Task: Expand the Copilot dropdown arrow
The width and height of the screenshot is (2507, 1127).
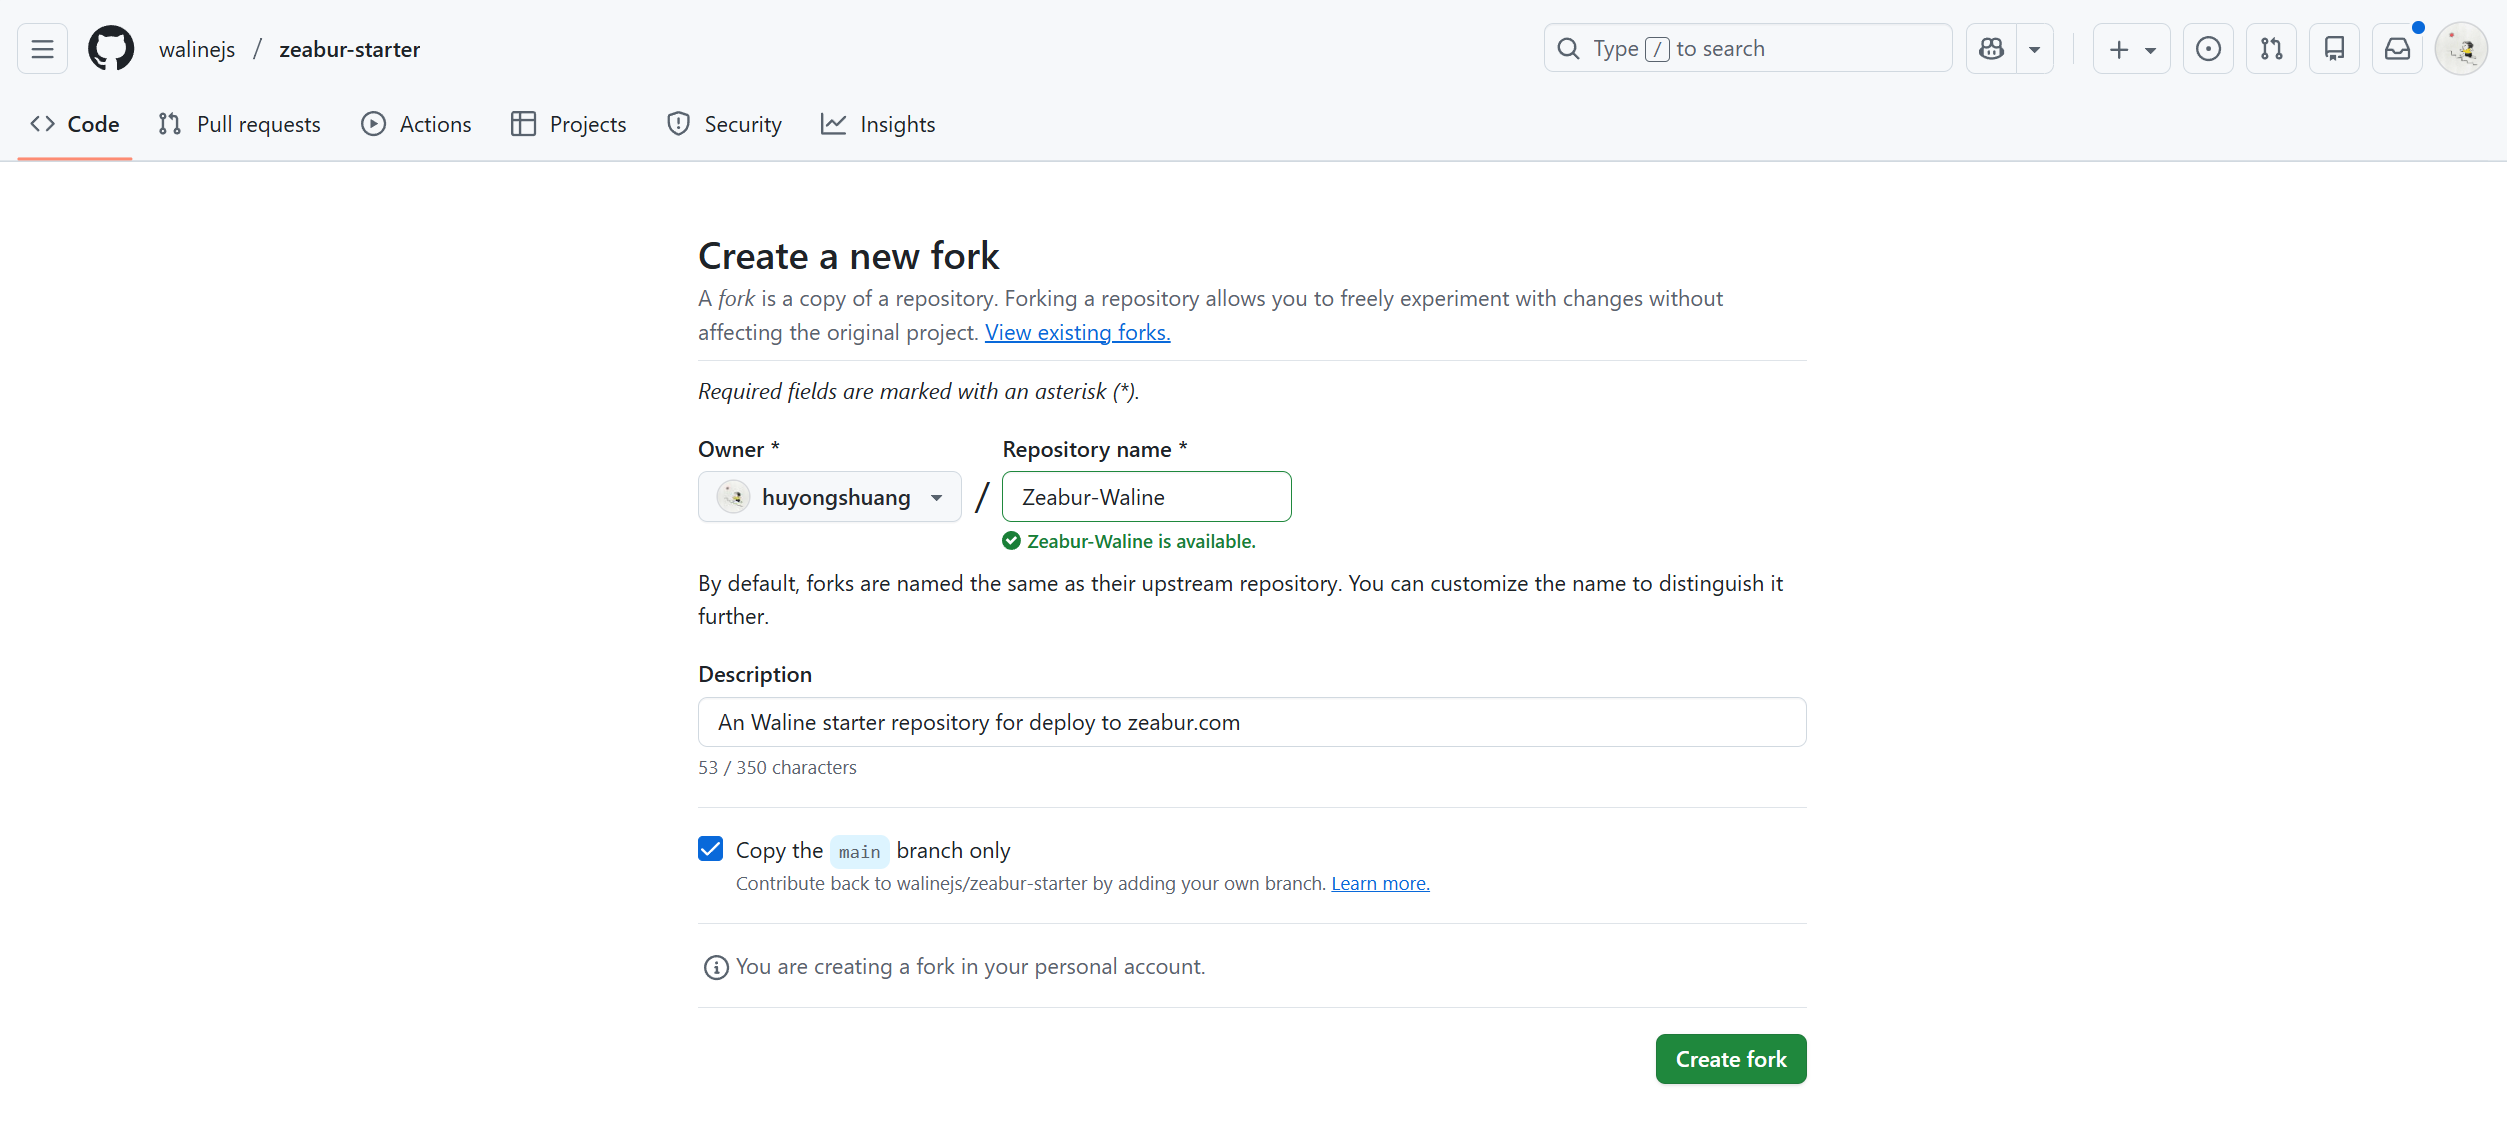Action: point(2034,49)
